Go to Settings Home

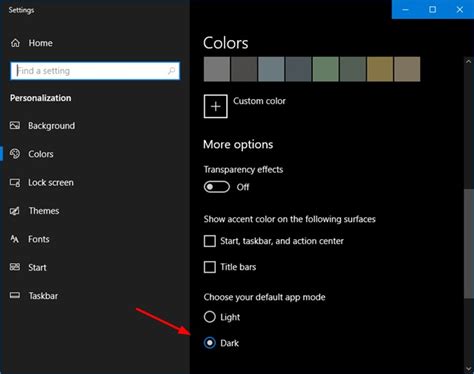point(40,43)
